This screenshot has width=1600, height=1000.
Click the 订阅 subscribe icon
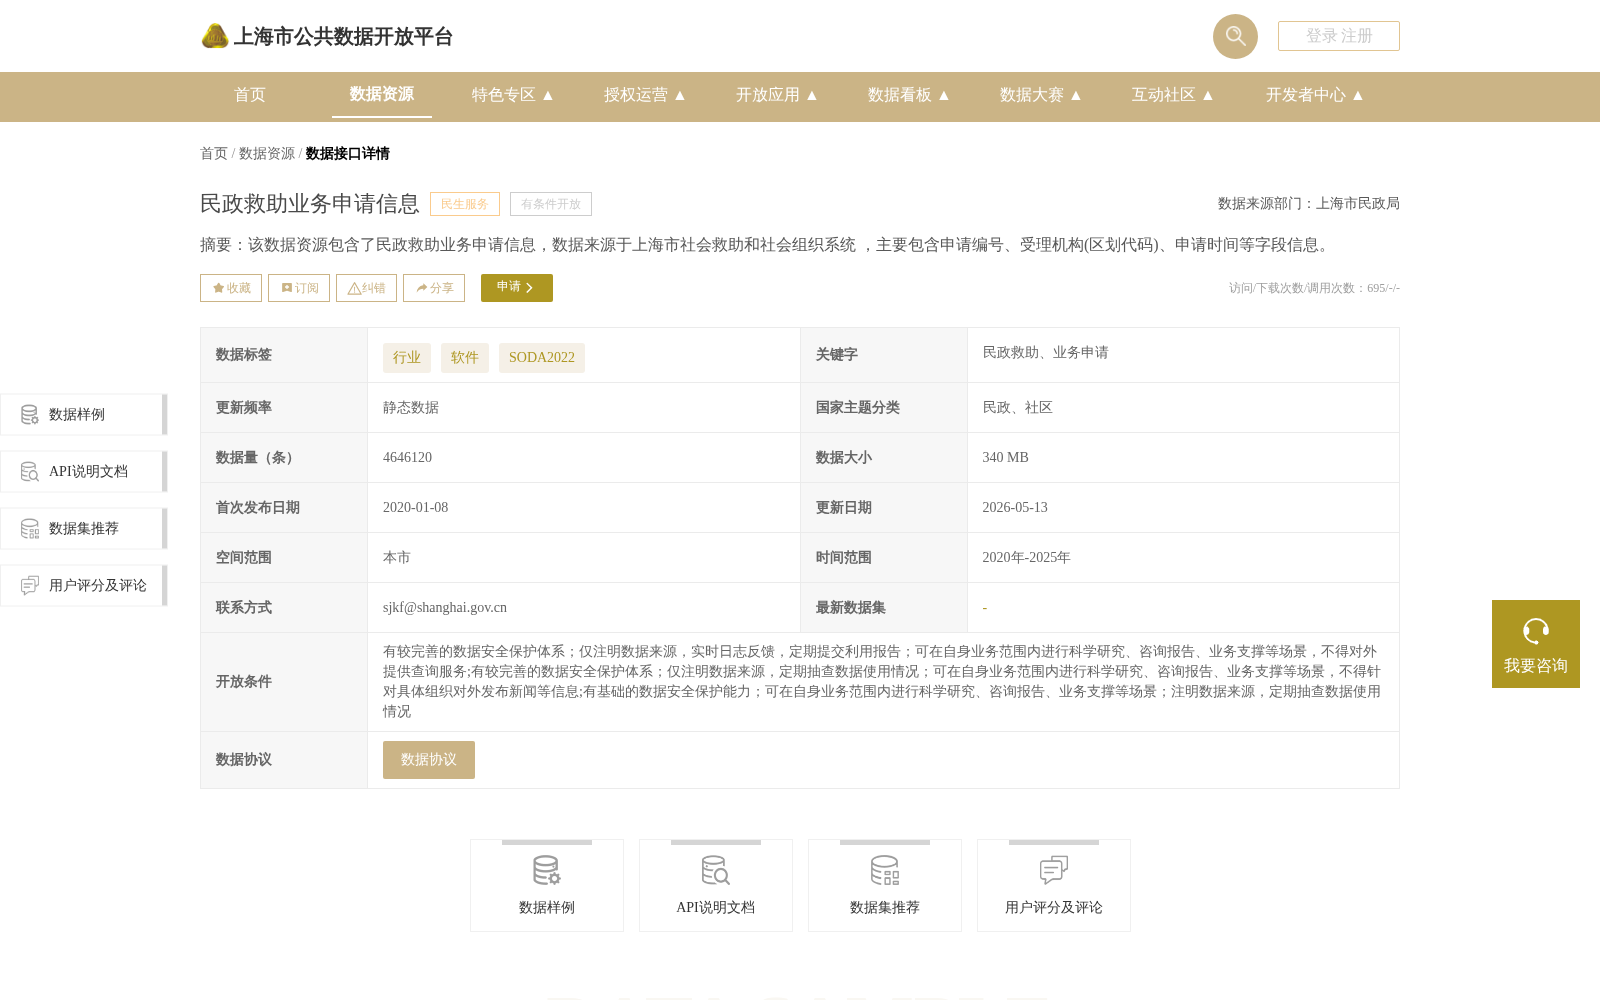pos(287,288)
